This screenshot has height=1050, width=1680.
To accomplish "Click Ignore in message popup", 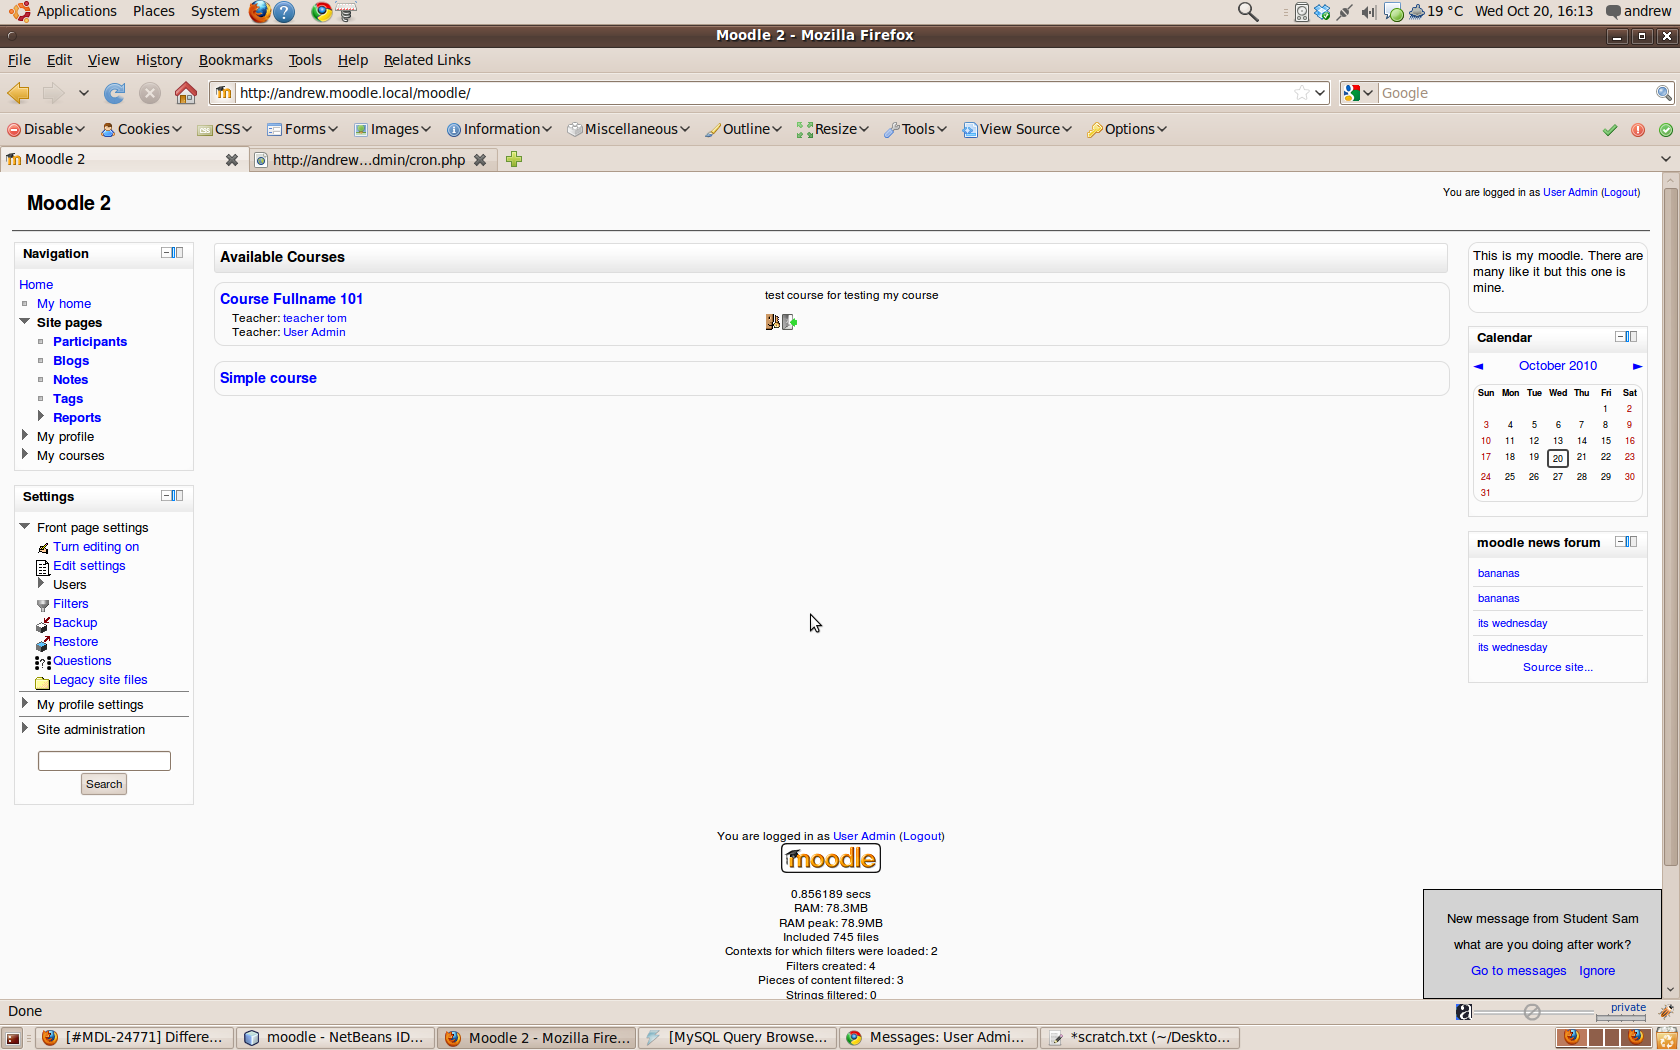I will pos(1597,971).
